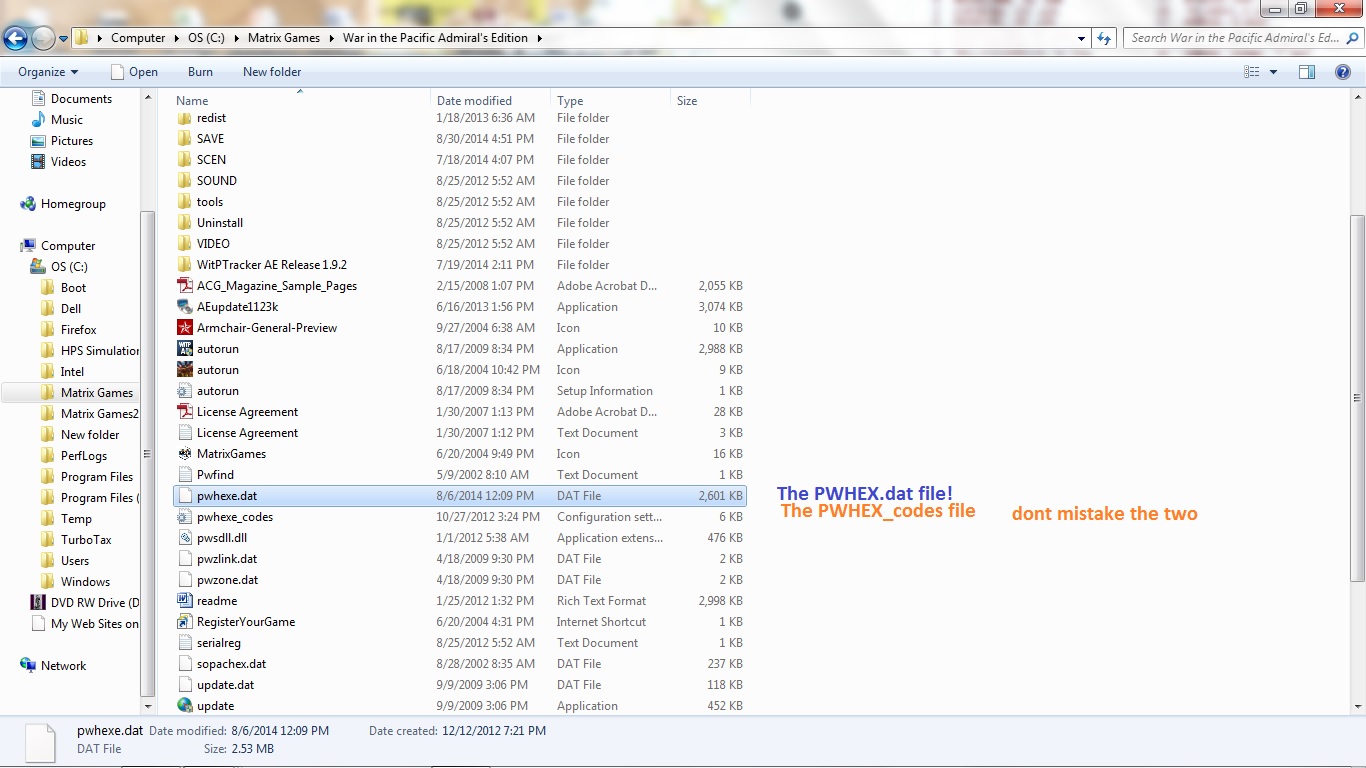Select the SAVE folder icon
The image size is (1366, 768).
click(x=184, y=139)
